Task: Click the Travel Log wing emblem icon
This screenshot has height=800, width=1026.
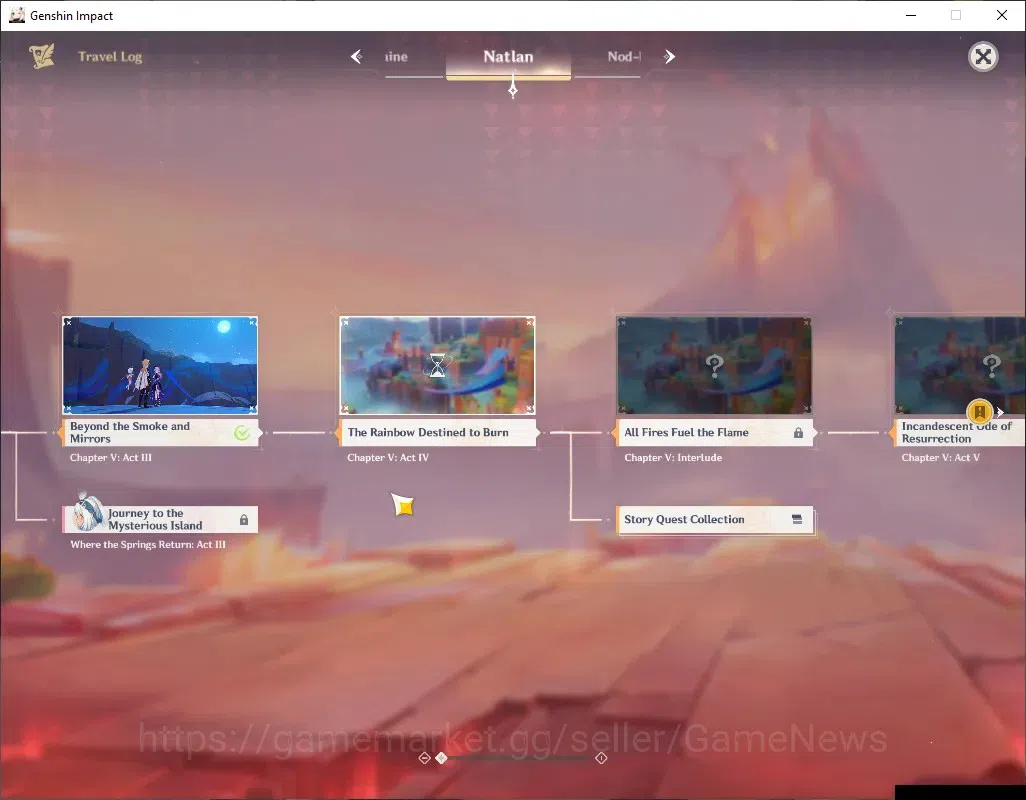Action: point(42,56)
